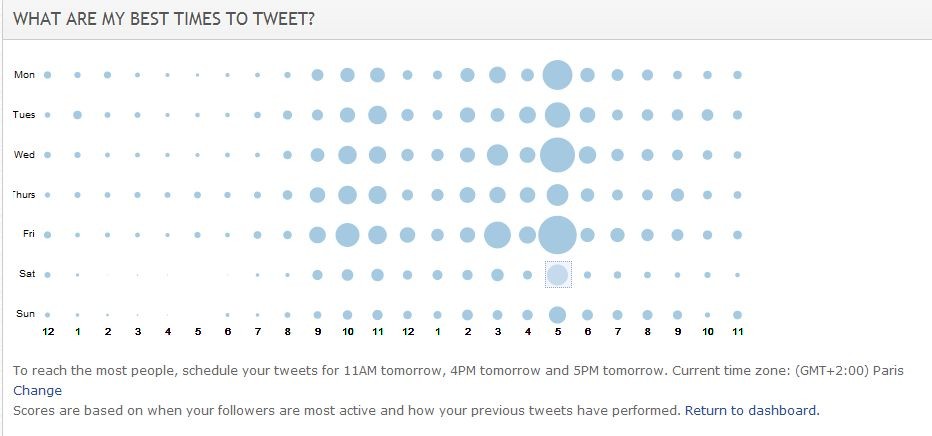
Task: Click the Friday 3PM bubble
Action: click(x=498, y=235)
